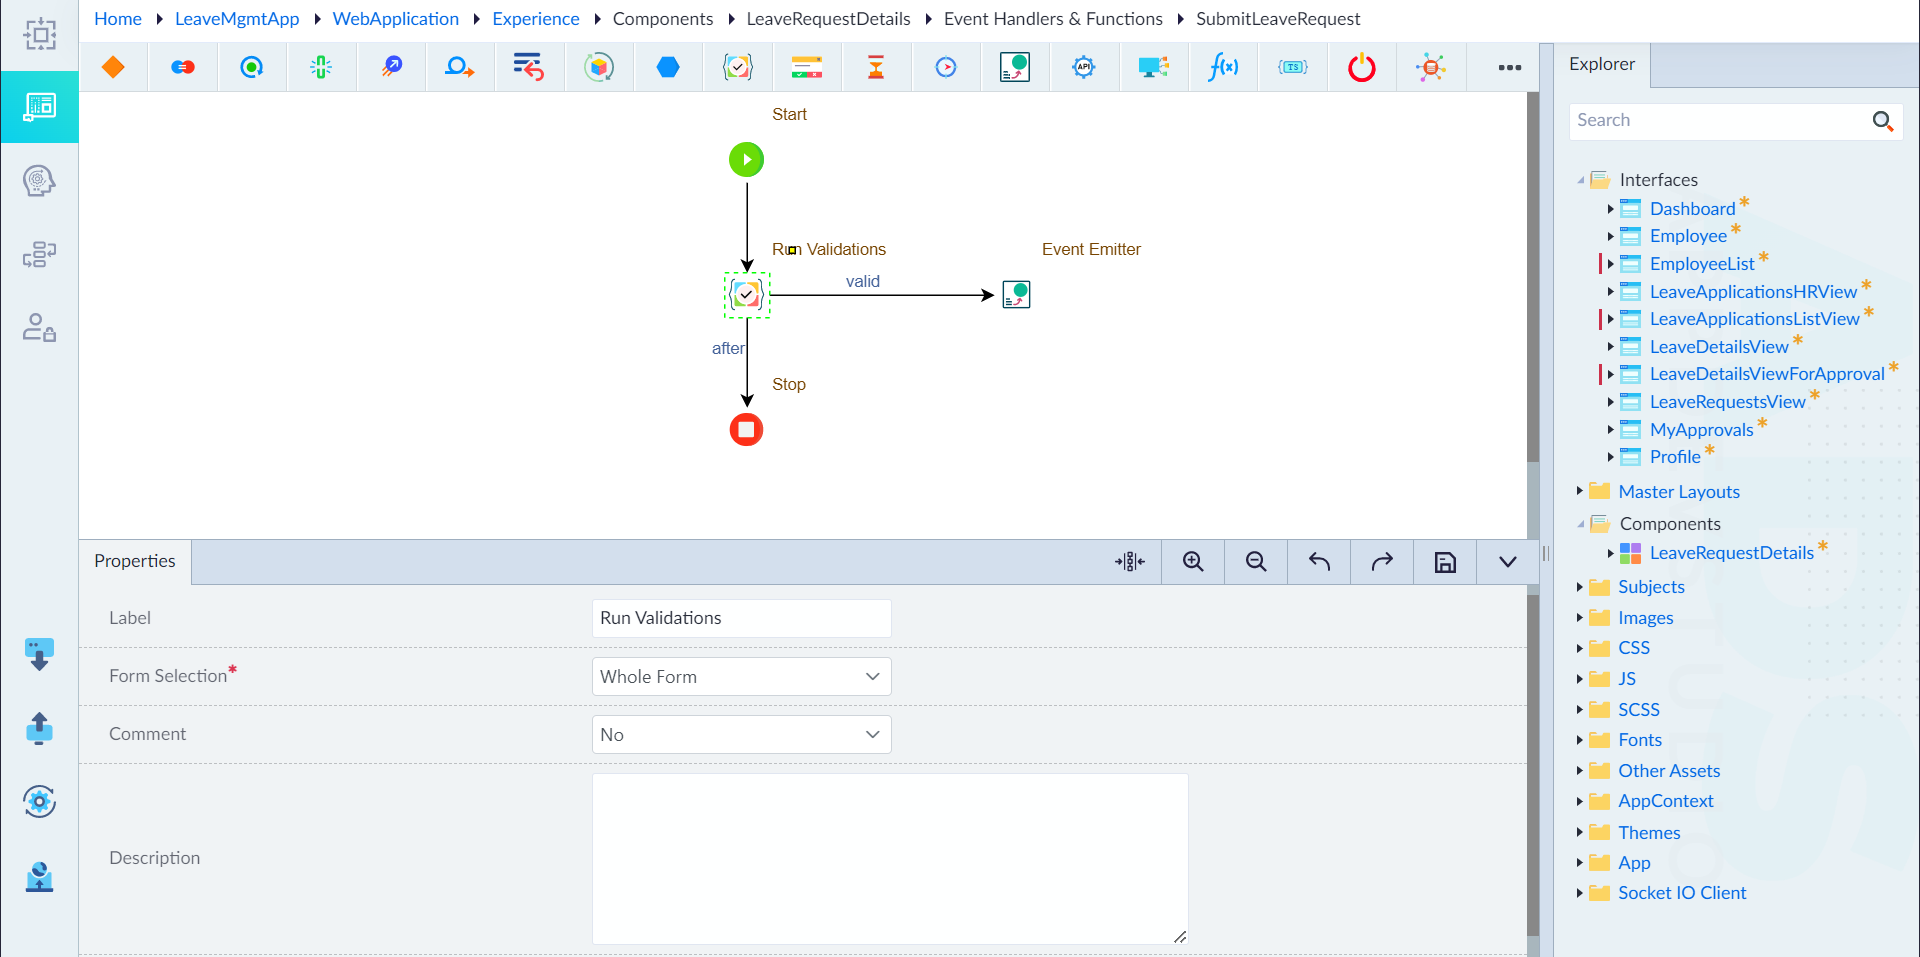Choose the blue hexagon node tool

coord(668,67)
